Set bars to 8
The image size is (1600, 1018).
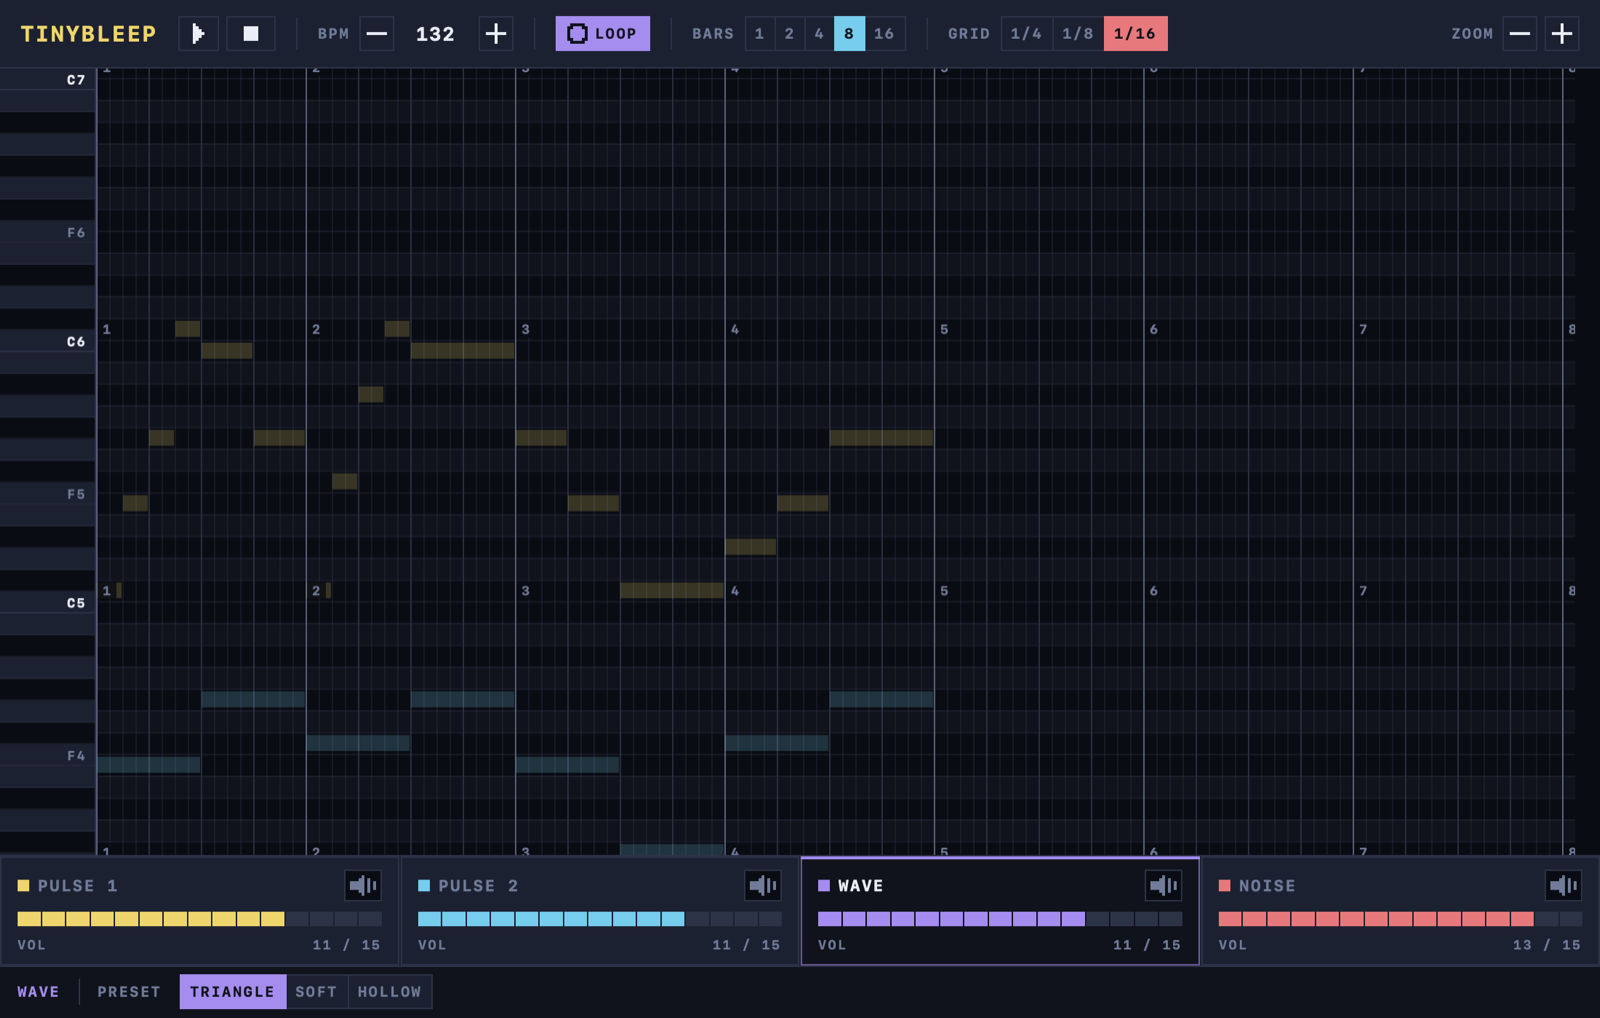point(849,34)
